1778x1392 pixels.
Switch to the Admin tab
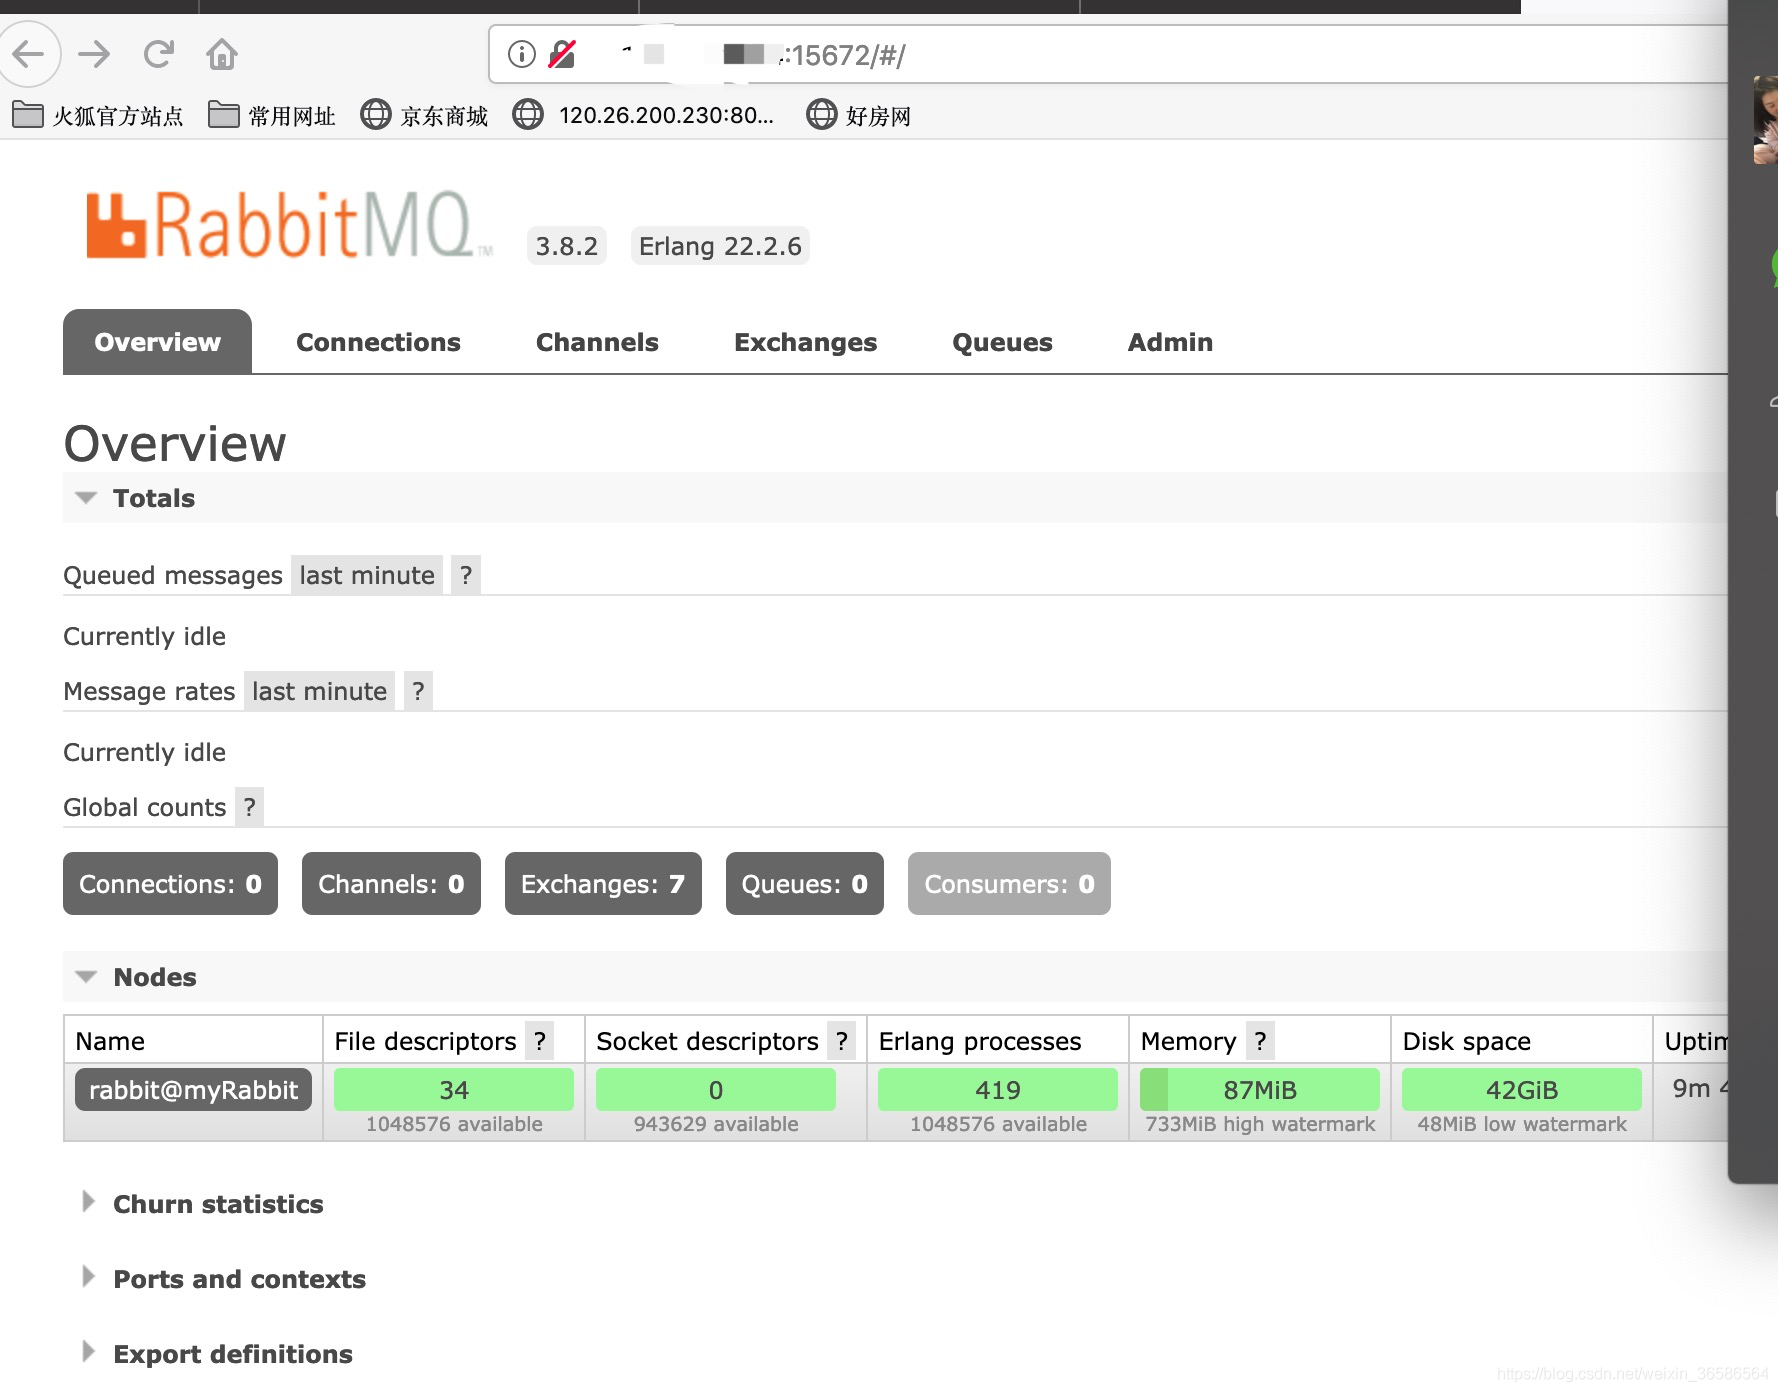(x=1170, y=342)
